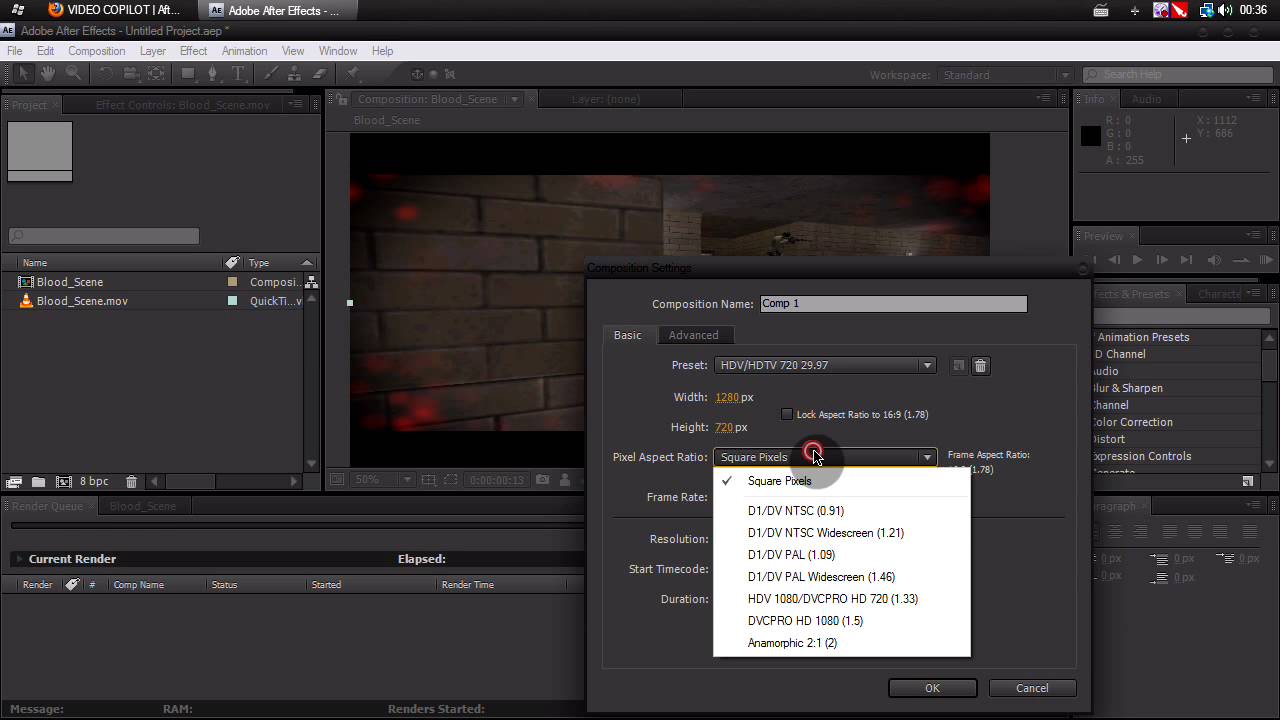Choose Anamorphic 2:1 (2) option
The width and height of the screenshot is (1280, 720).
pos(842,643)
